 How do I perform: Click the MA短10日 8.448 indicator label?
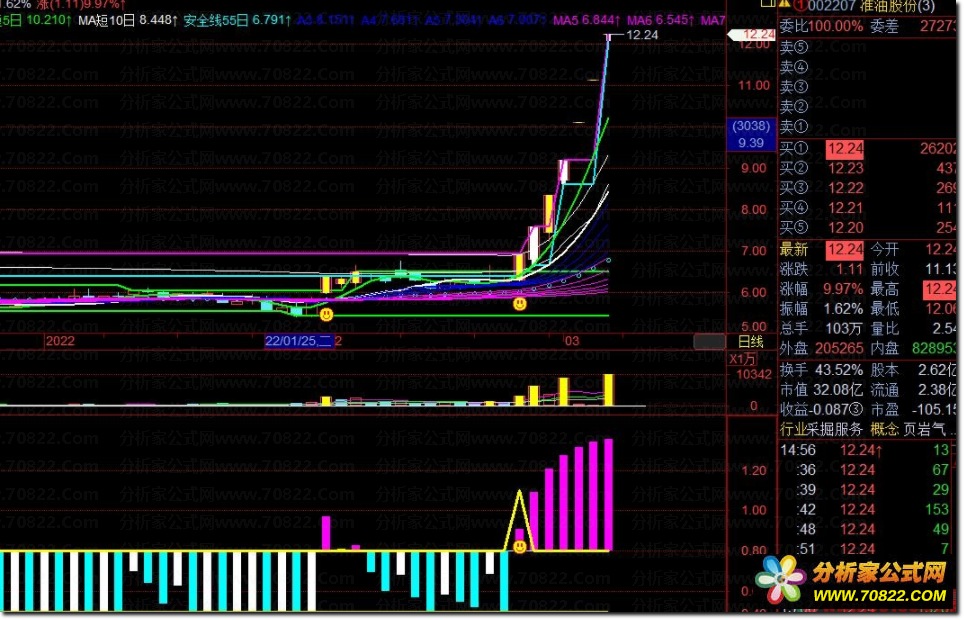(x=129, y=20)
